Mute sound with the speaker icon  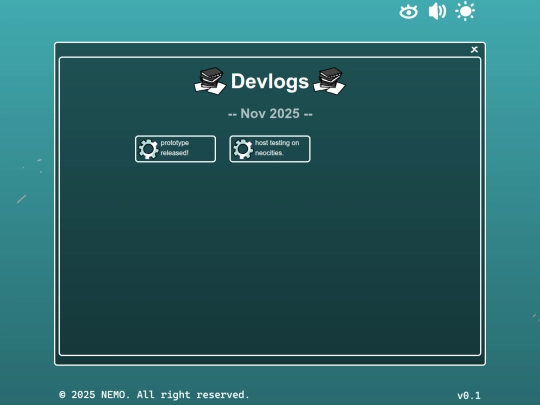pos(437,11)
